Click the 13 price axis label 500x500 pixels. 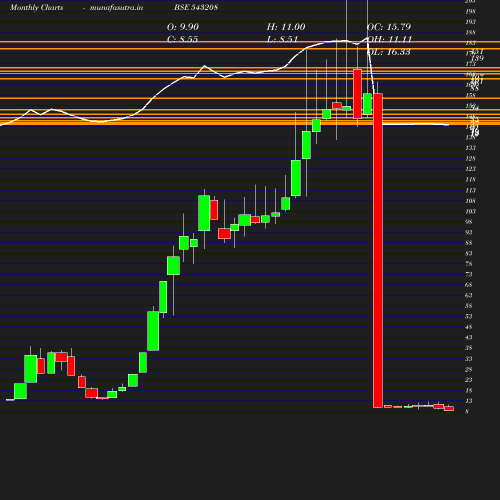click(x=469, y=401)
